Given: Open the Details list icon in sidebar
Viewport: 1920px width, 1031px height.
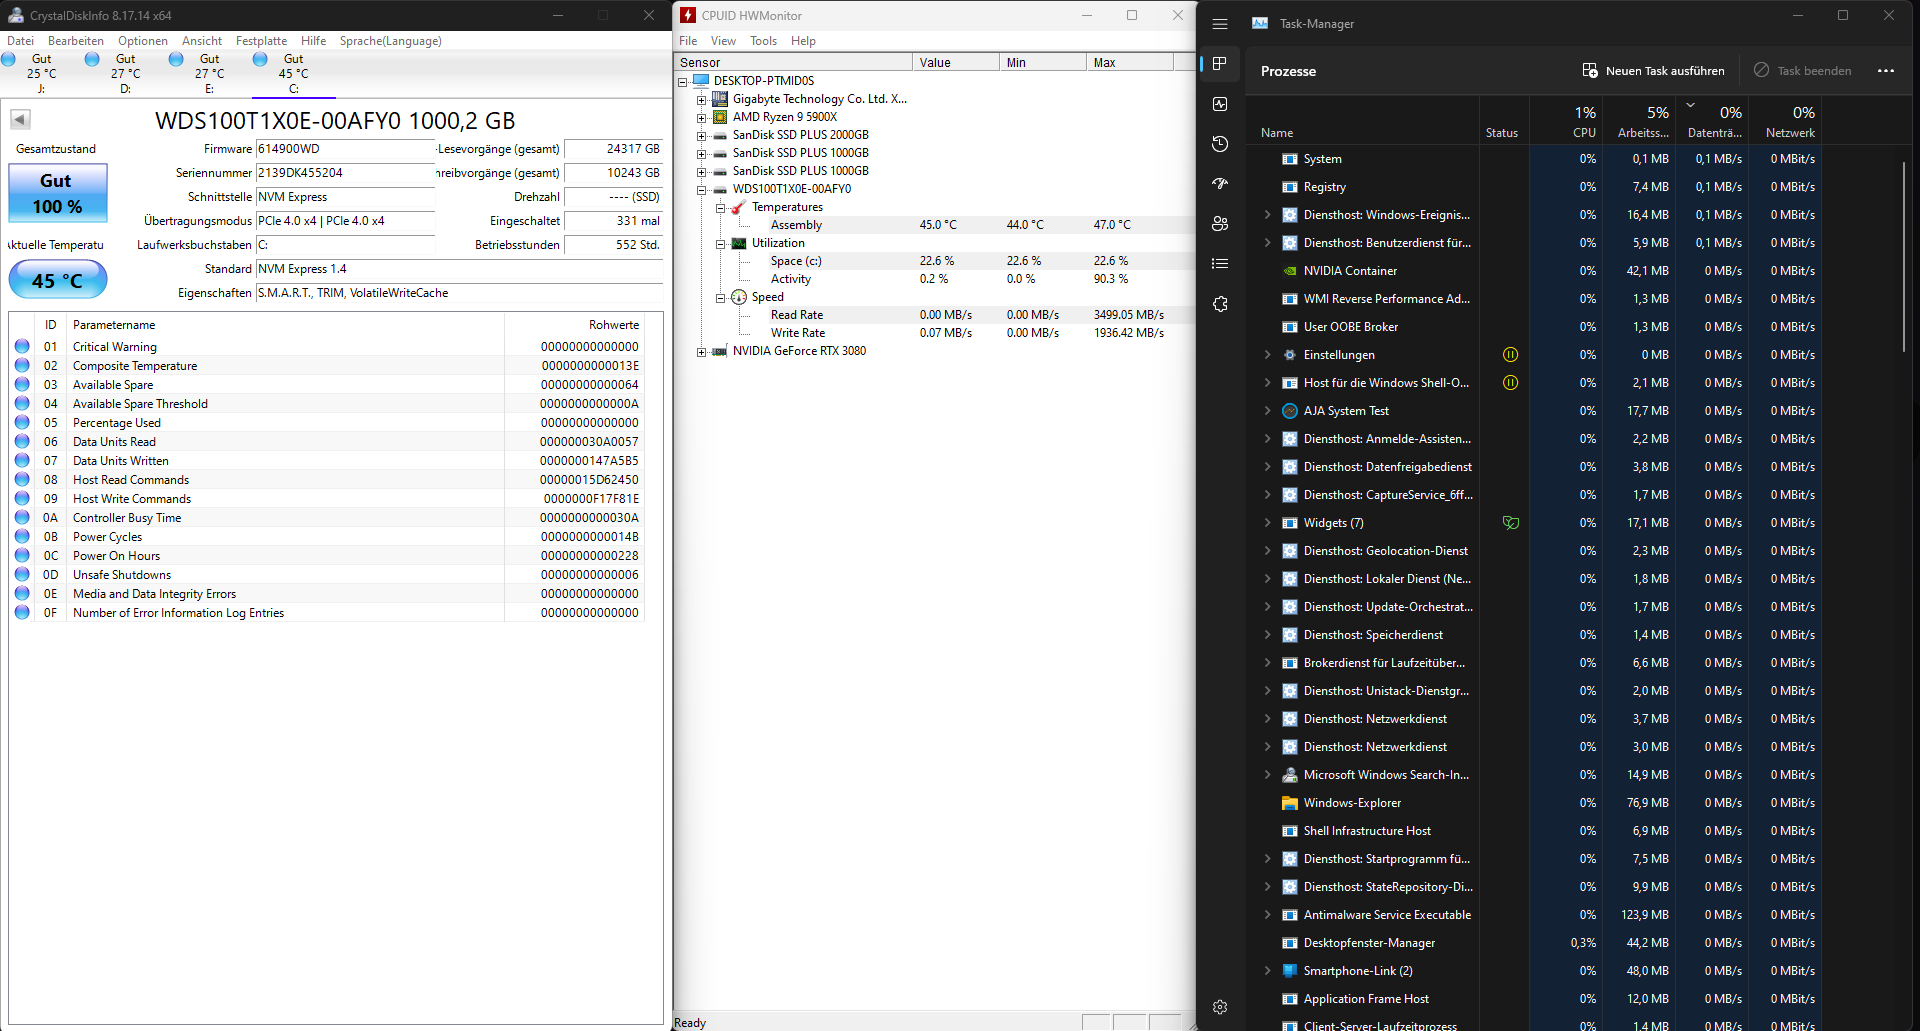Looking at the screenshot, I should [x=1220, y=264].
